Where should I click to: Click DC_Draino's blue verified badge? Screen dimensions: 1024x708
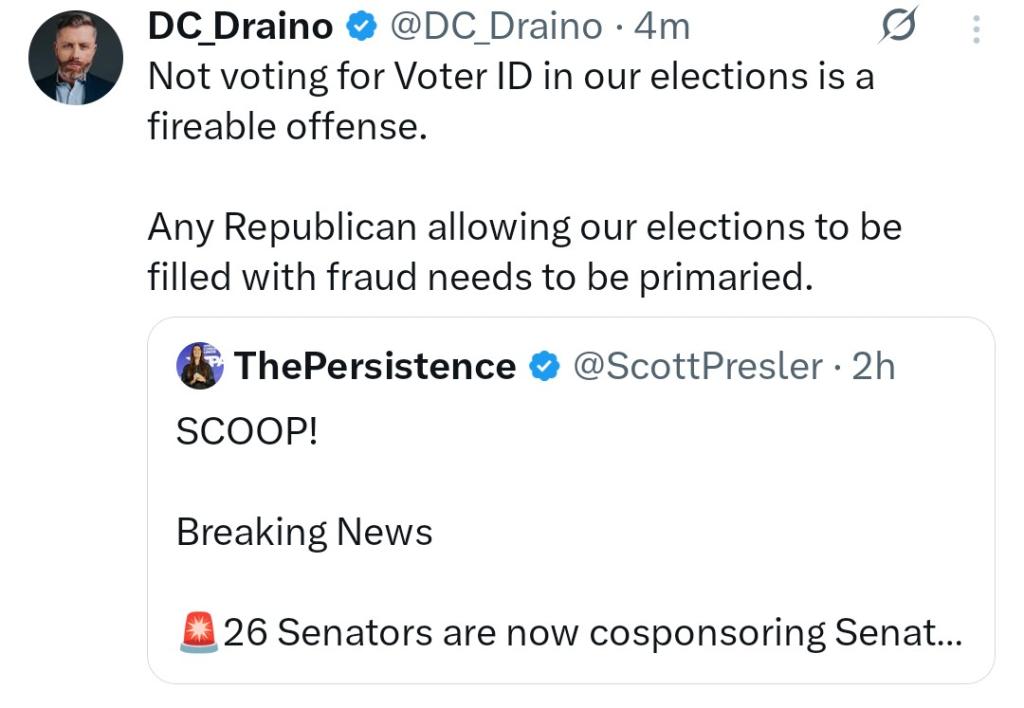click(x=359, y=28)
